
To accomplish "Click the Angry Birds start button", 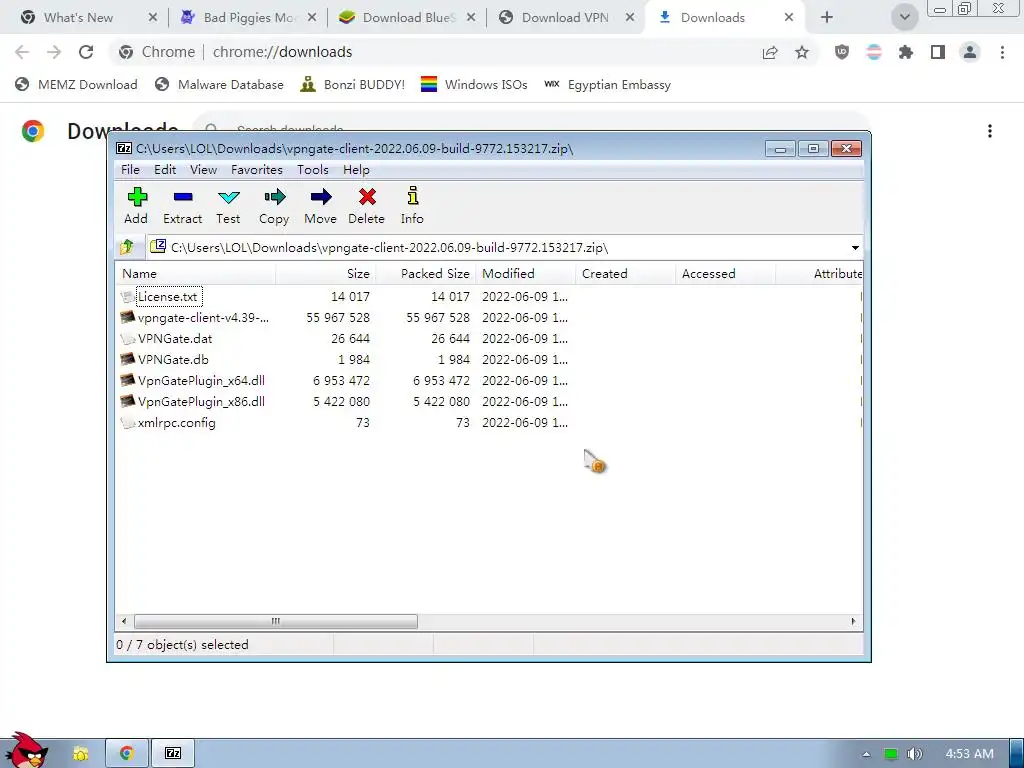I will point(26,751).
